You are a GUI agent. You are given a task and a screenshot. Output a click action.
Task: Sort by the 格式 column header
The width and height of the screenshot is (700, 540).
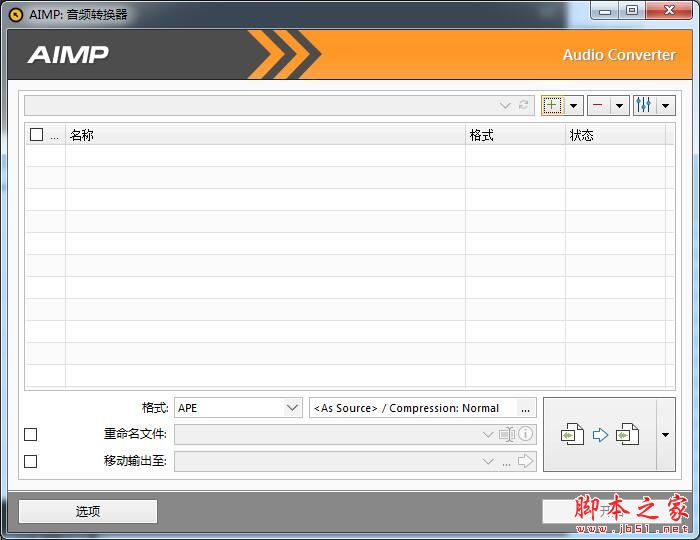click(x=515, y=135)
